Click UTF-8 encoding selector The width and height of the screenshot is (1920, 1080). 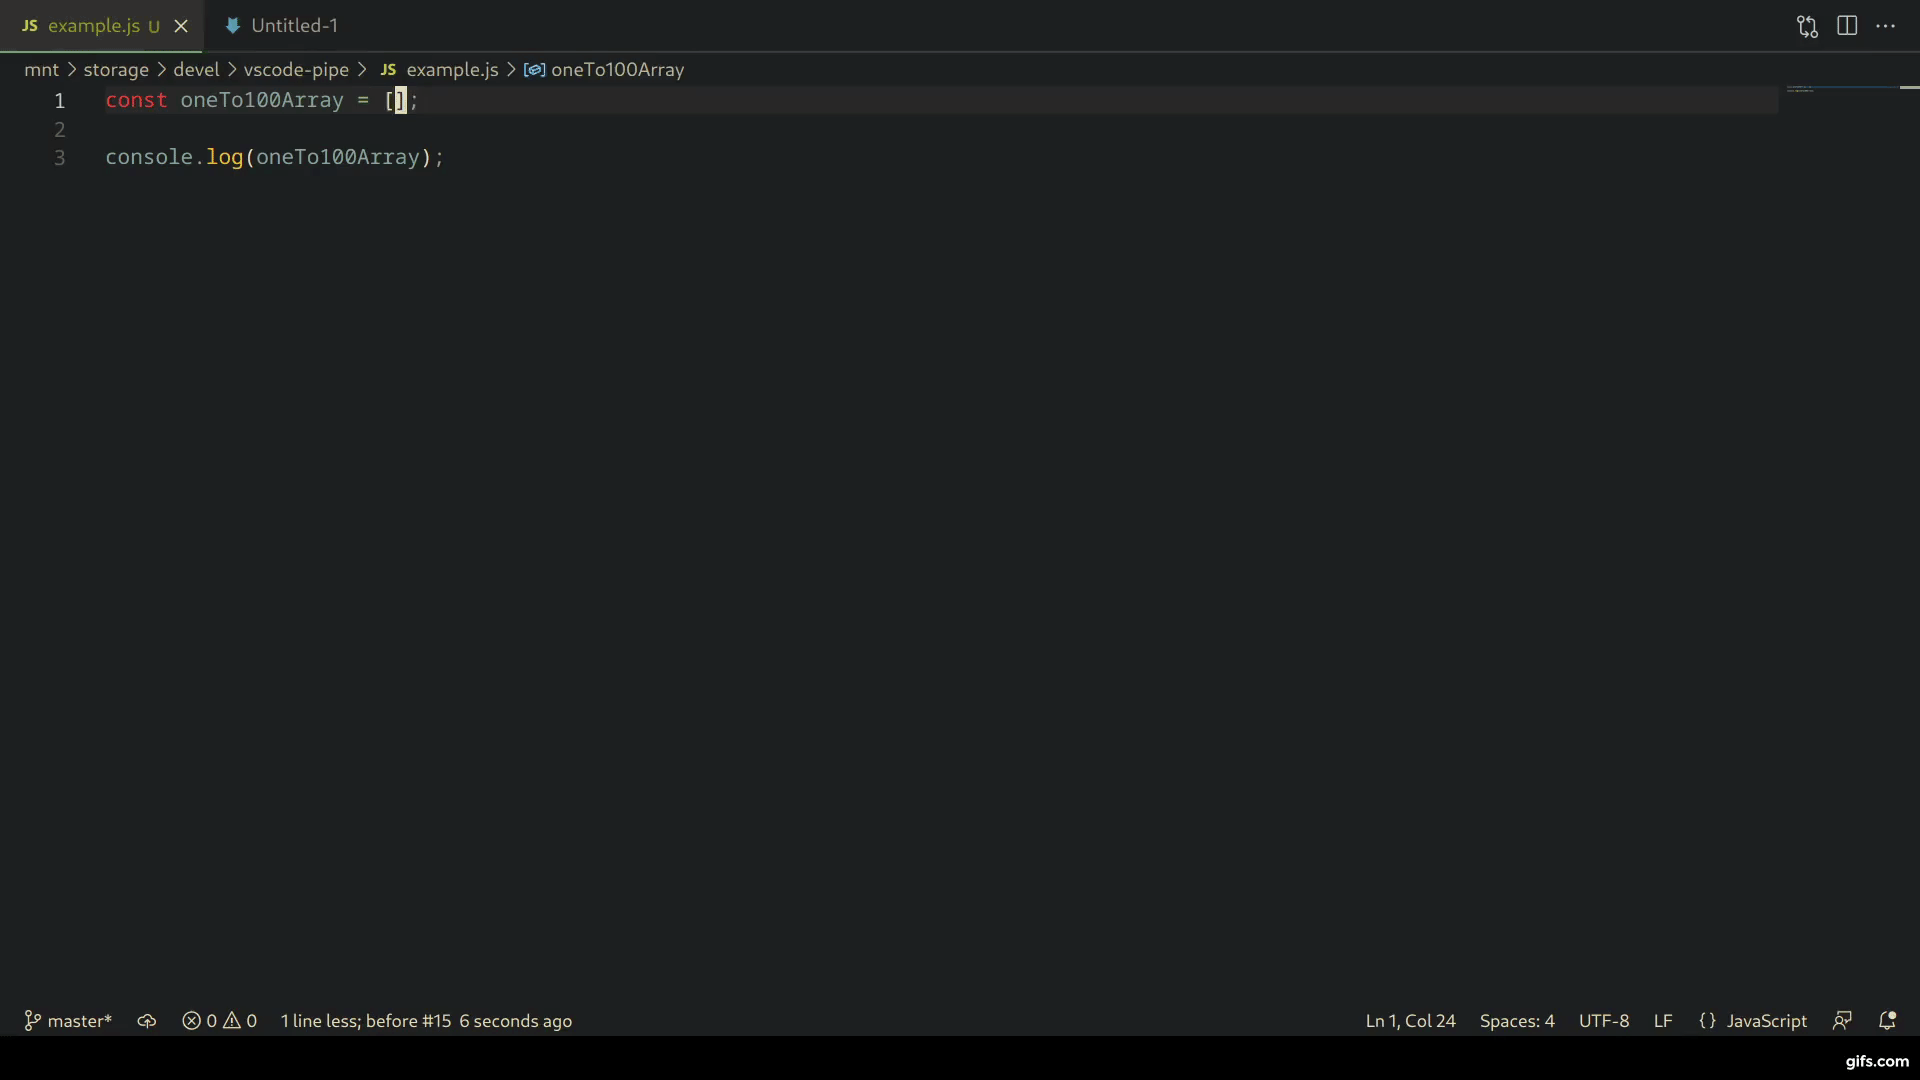pyautogui.click(x=1604, y=1021)
